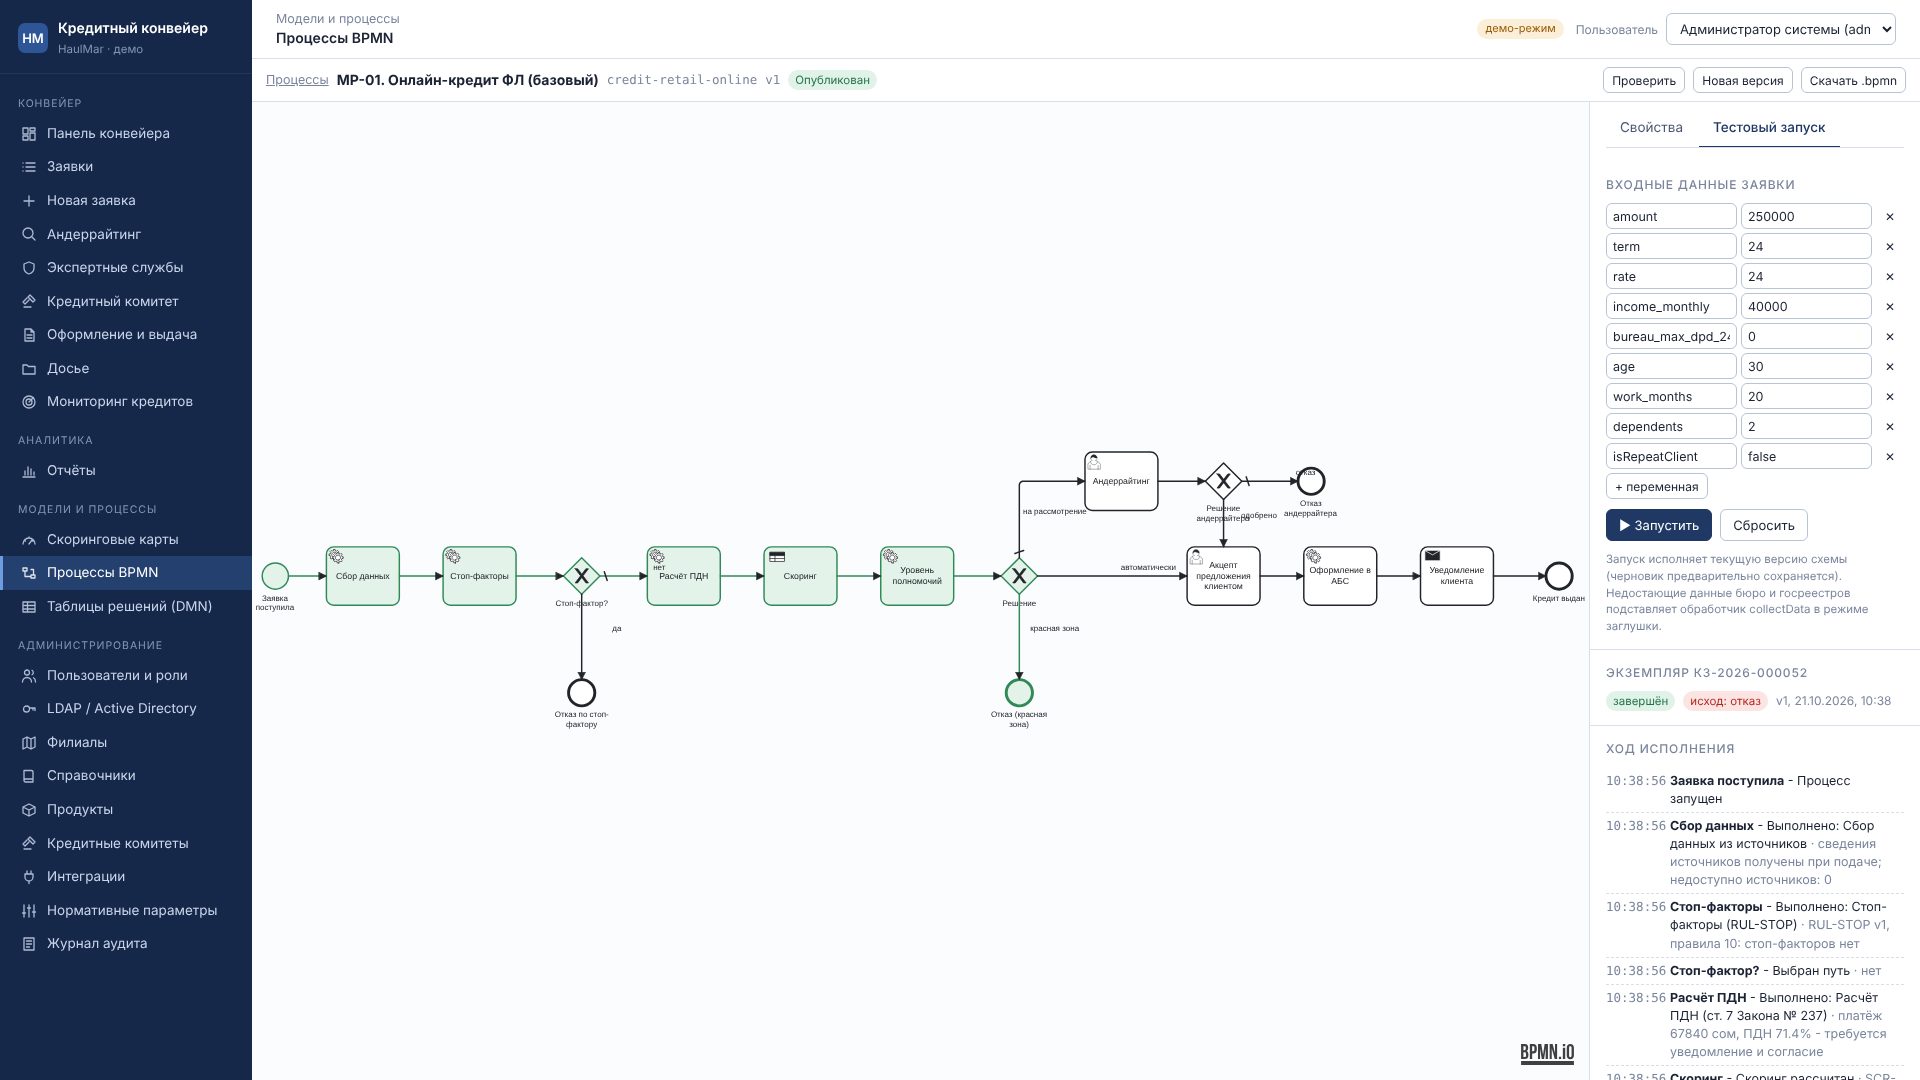Remove the amount variable with its X
The image size is (1920, 1080).
click(x=1889, y=217)
